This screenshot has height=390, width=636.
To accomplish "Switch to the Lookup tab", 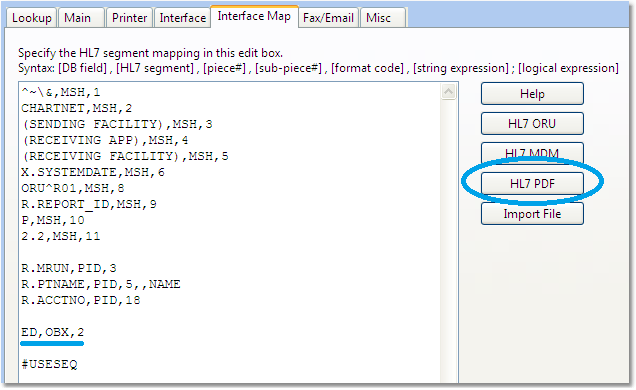I will coord(31,18).
